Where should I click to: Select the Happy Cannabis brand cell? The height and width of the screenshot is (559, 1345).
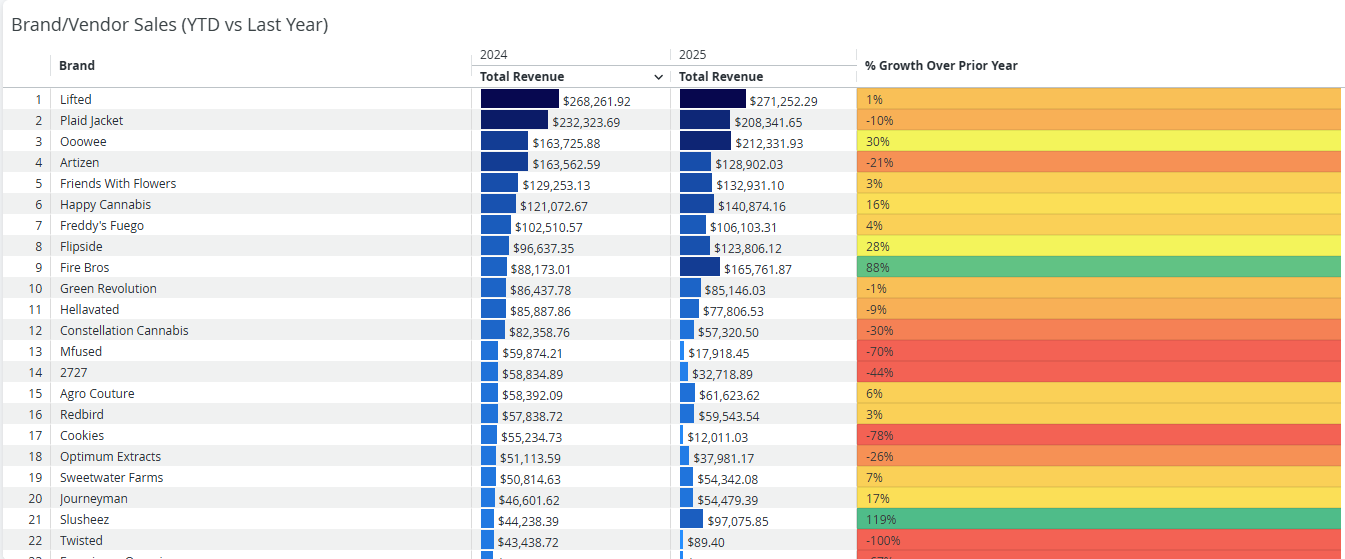[x=260, y=204]
